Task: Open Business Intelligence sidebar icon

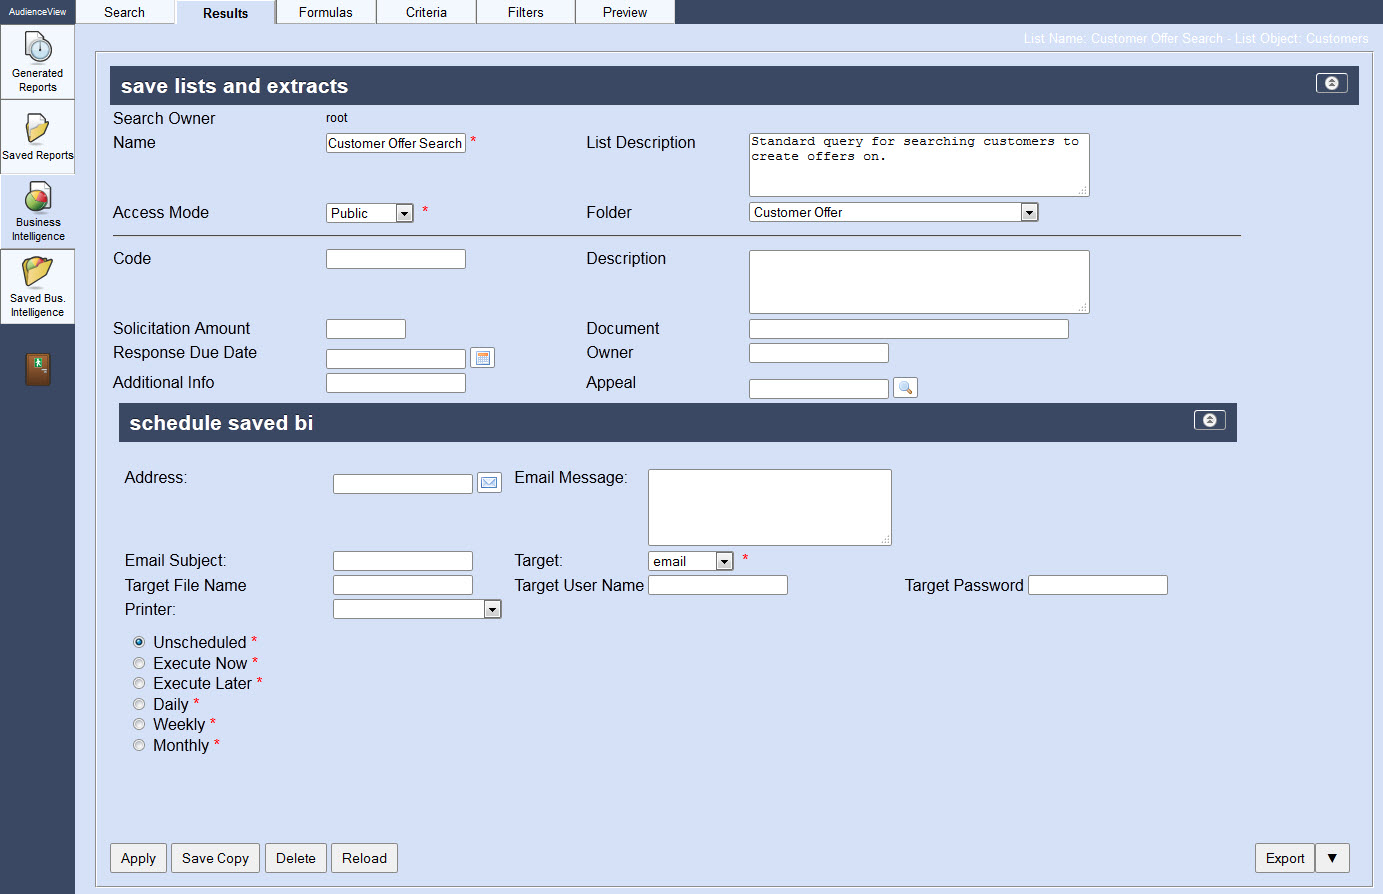Action: pos(38,212)
